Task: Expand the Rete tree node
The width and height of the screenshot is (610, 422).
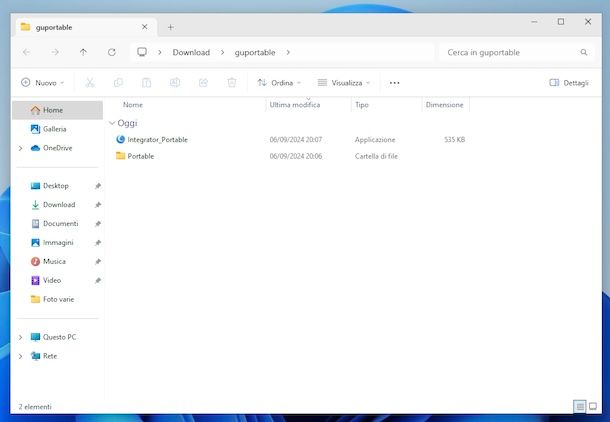Action: (20, 356)
